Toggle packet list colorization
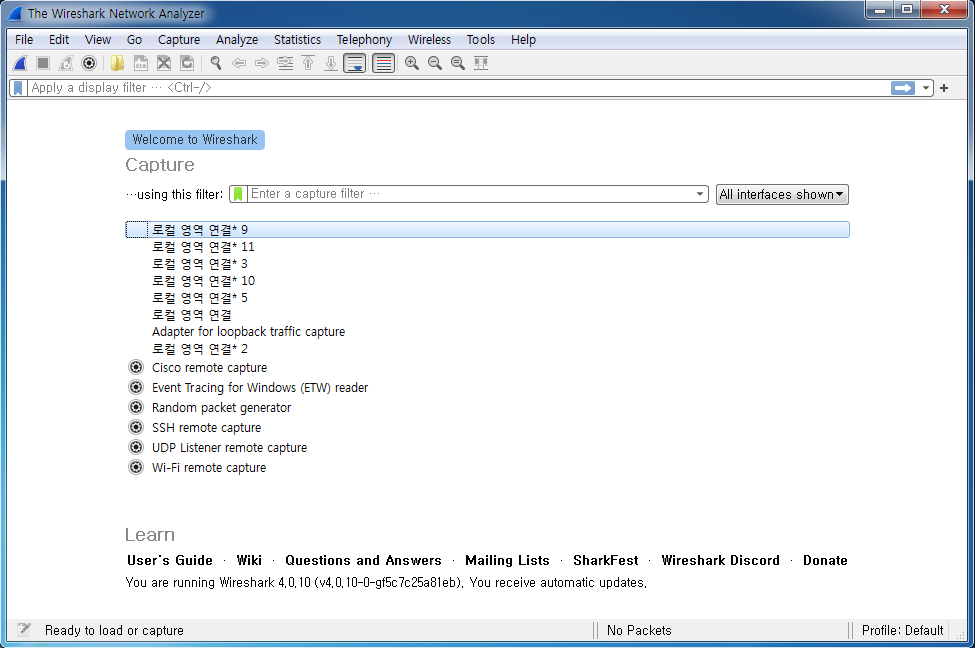 [383, 63]
